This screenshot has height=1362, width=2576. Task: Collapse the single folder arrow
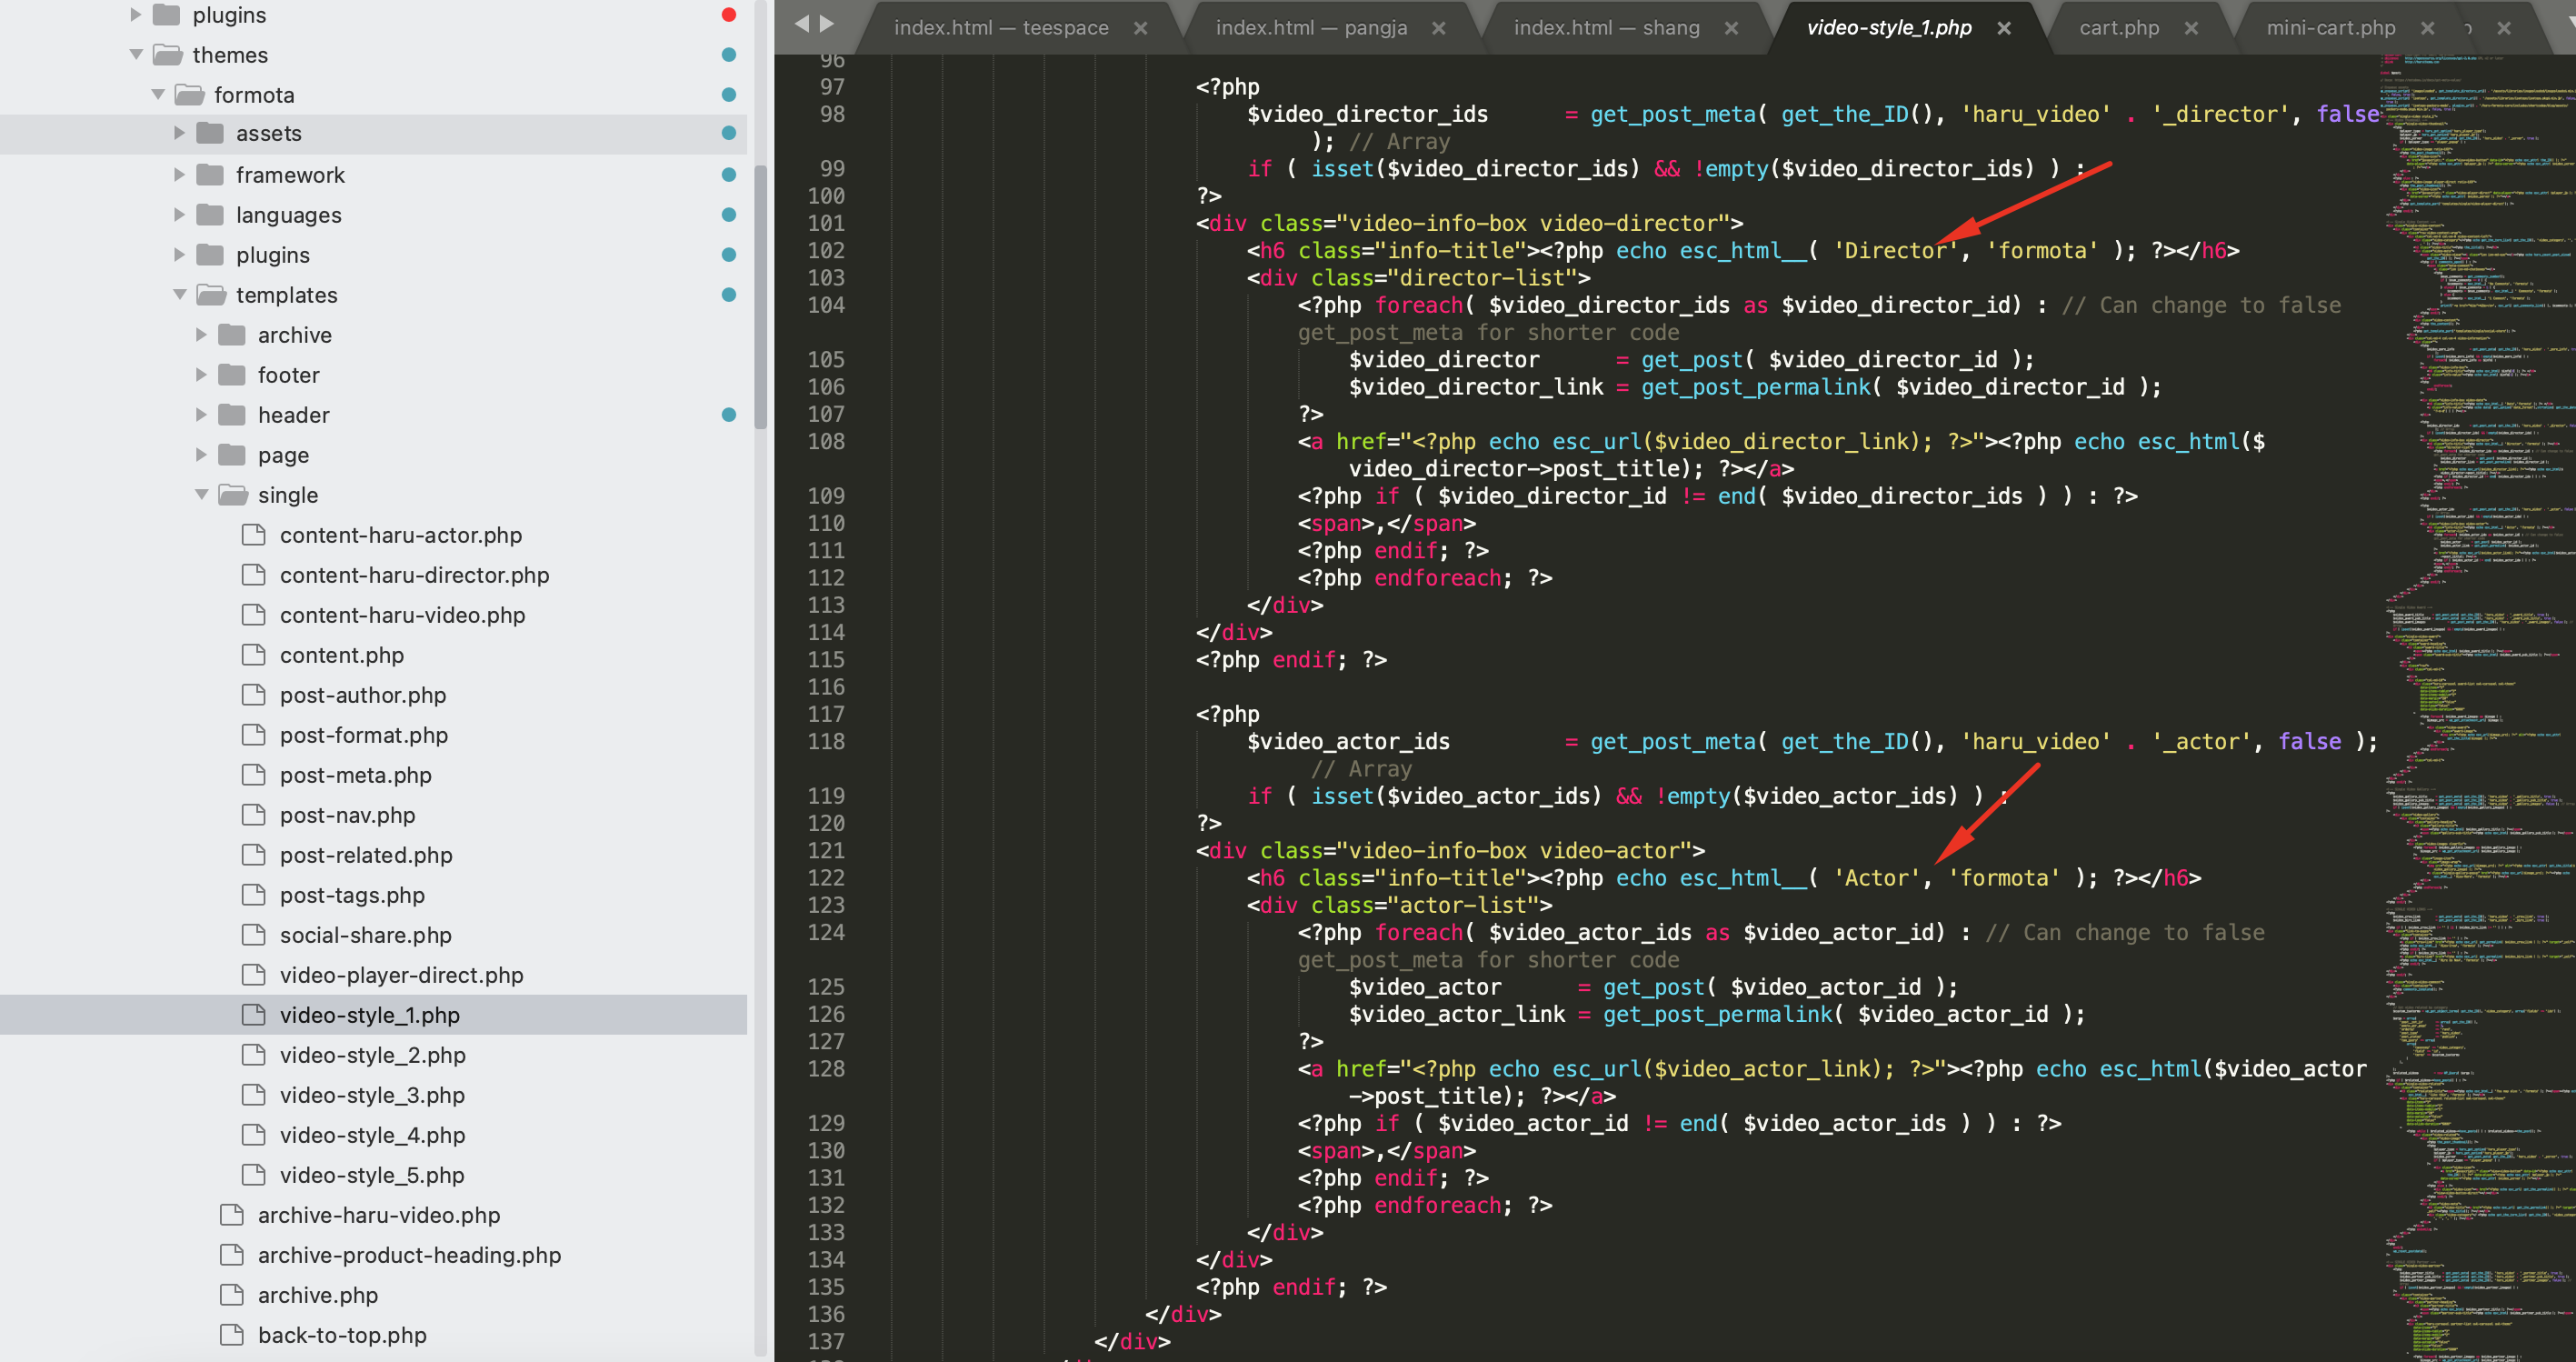click(202, 494)
